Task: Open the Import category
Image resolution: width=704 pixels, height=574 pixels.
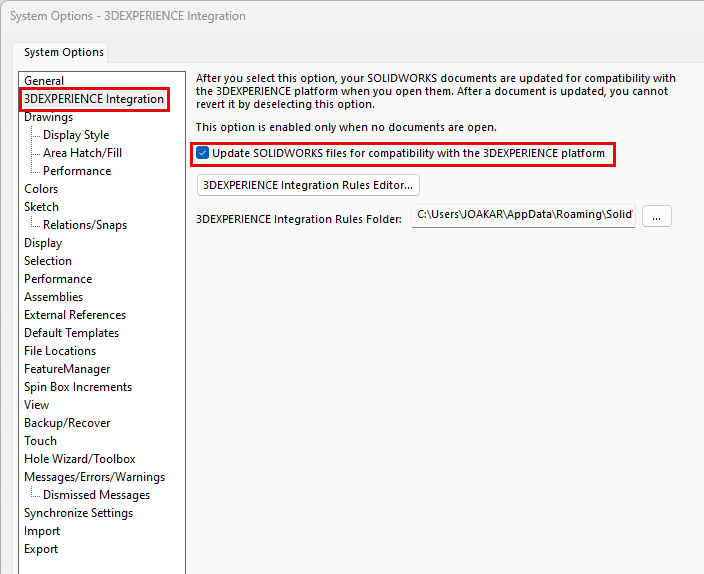Action: point(42,530)
